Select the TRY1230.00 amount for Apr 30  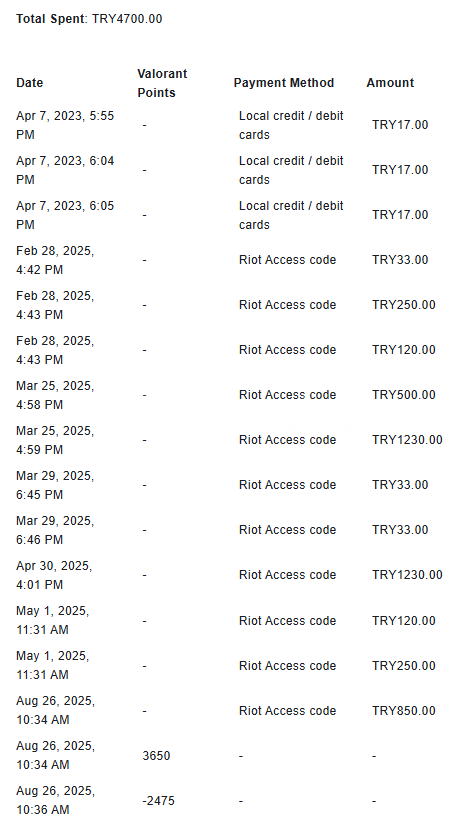407,575
